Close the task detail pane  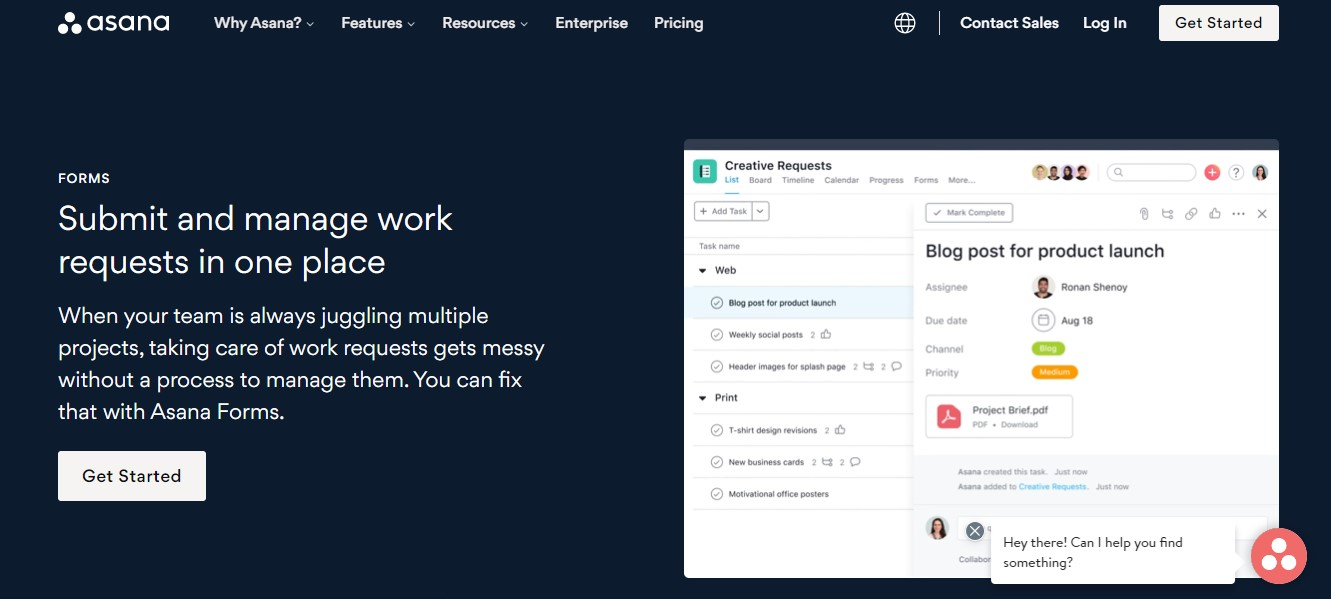coord(1262,214)
